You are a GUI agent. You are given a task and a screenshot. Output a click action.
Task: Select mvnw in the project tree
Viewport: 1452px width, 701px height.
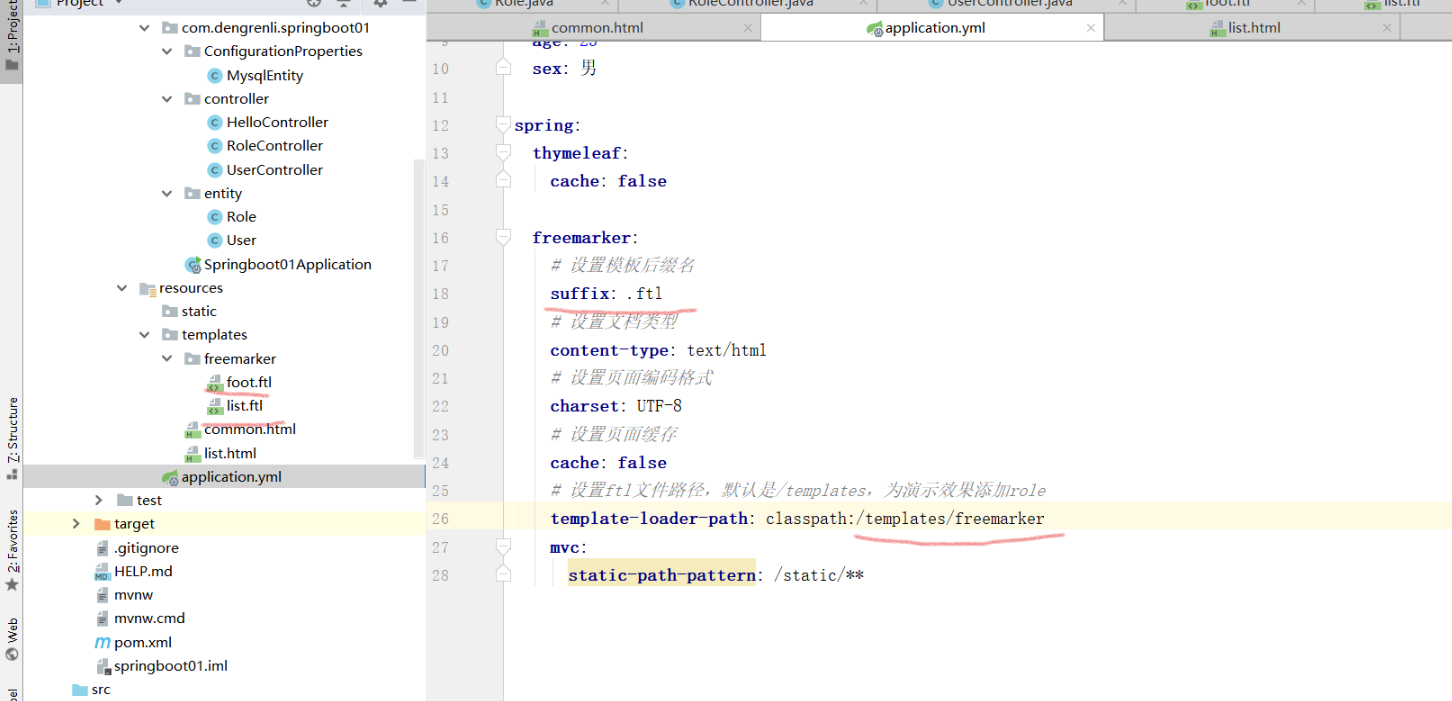(133, 595)
